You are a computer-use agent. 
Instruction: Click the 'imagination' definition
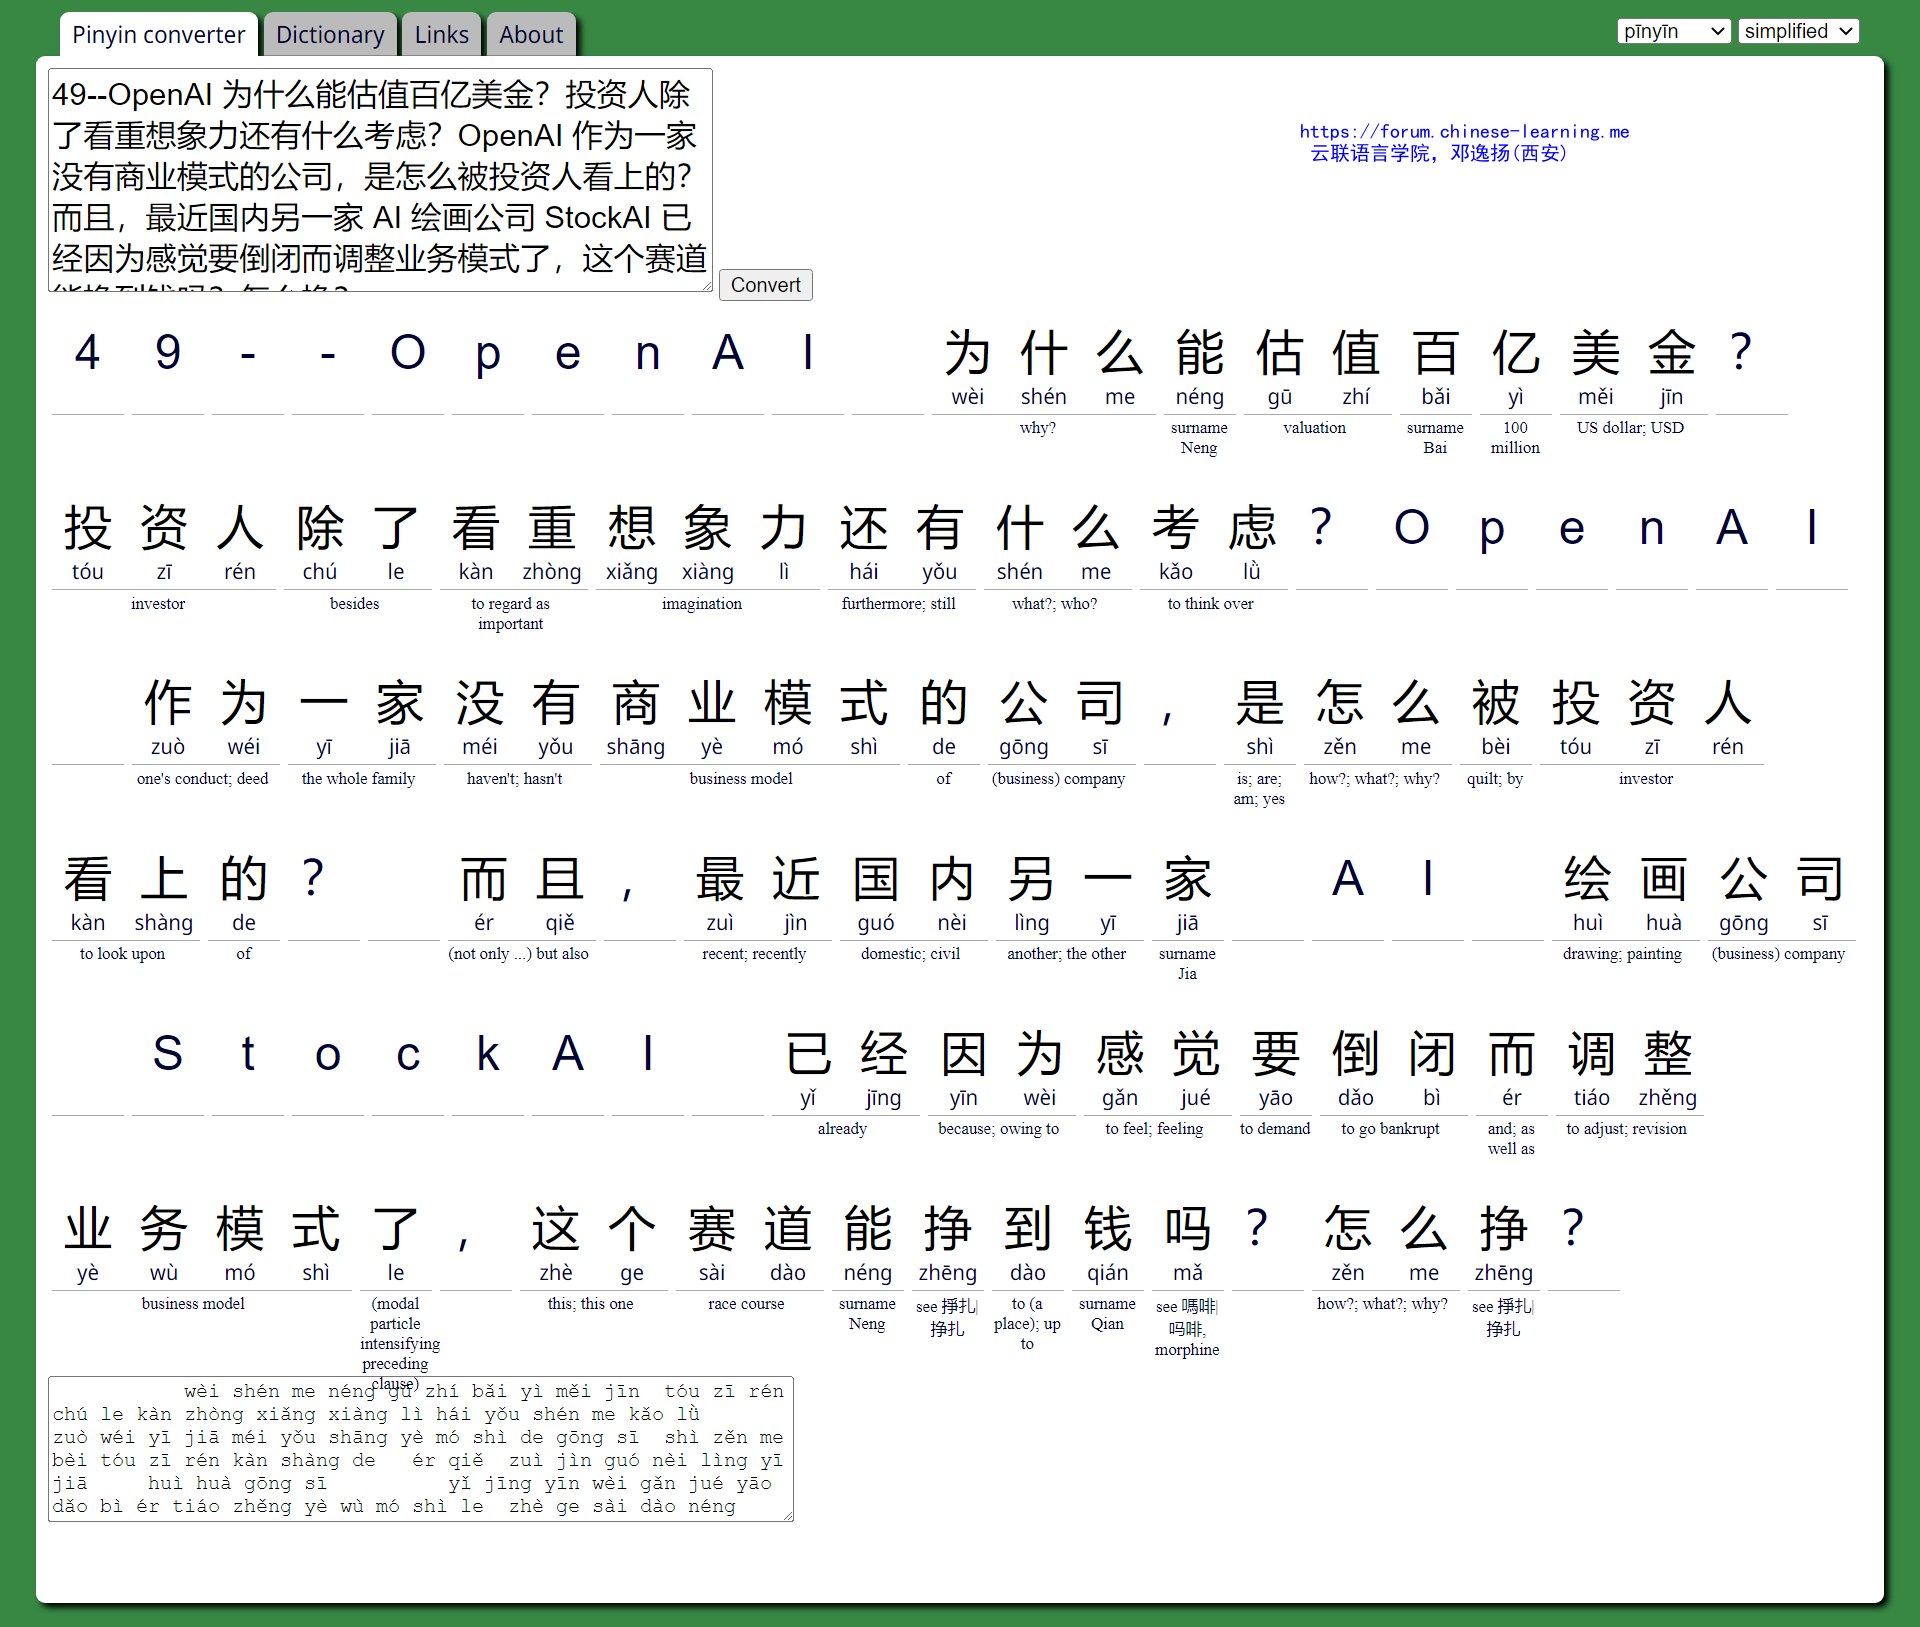pos(701,604)
